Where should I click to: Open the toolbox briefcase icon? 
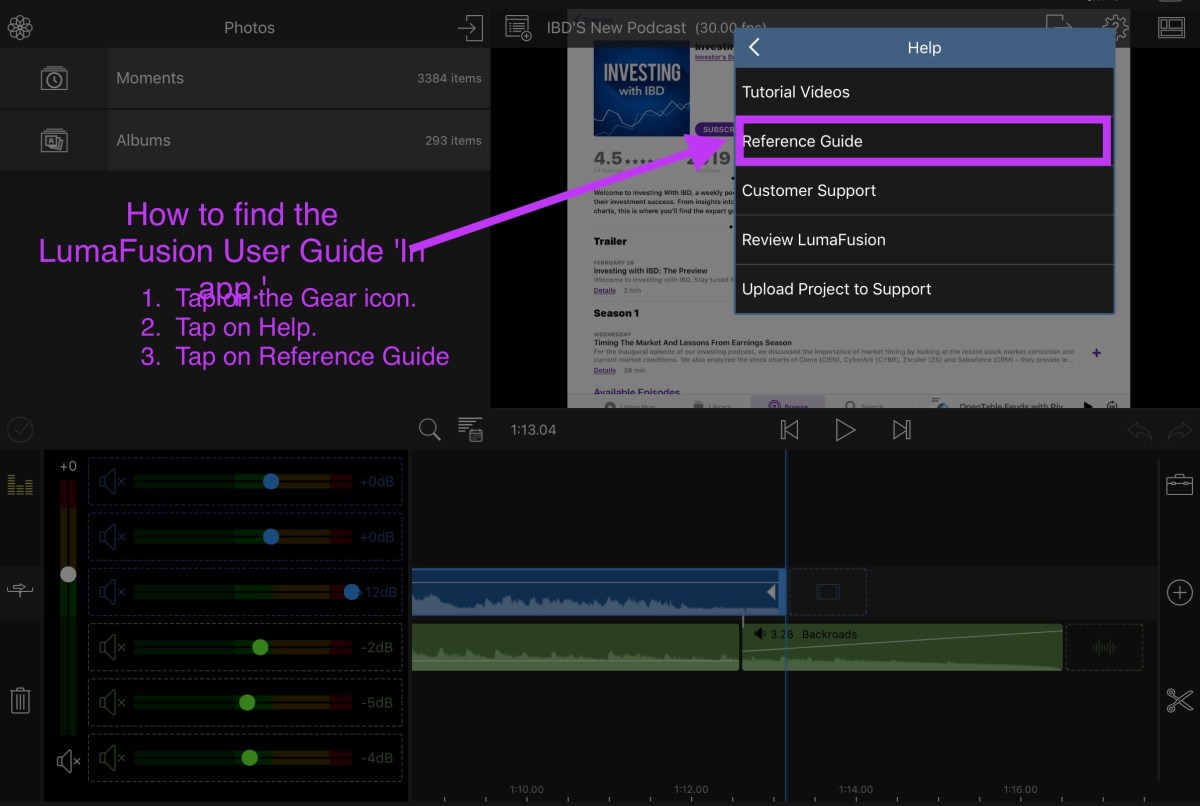[1179, 485]
